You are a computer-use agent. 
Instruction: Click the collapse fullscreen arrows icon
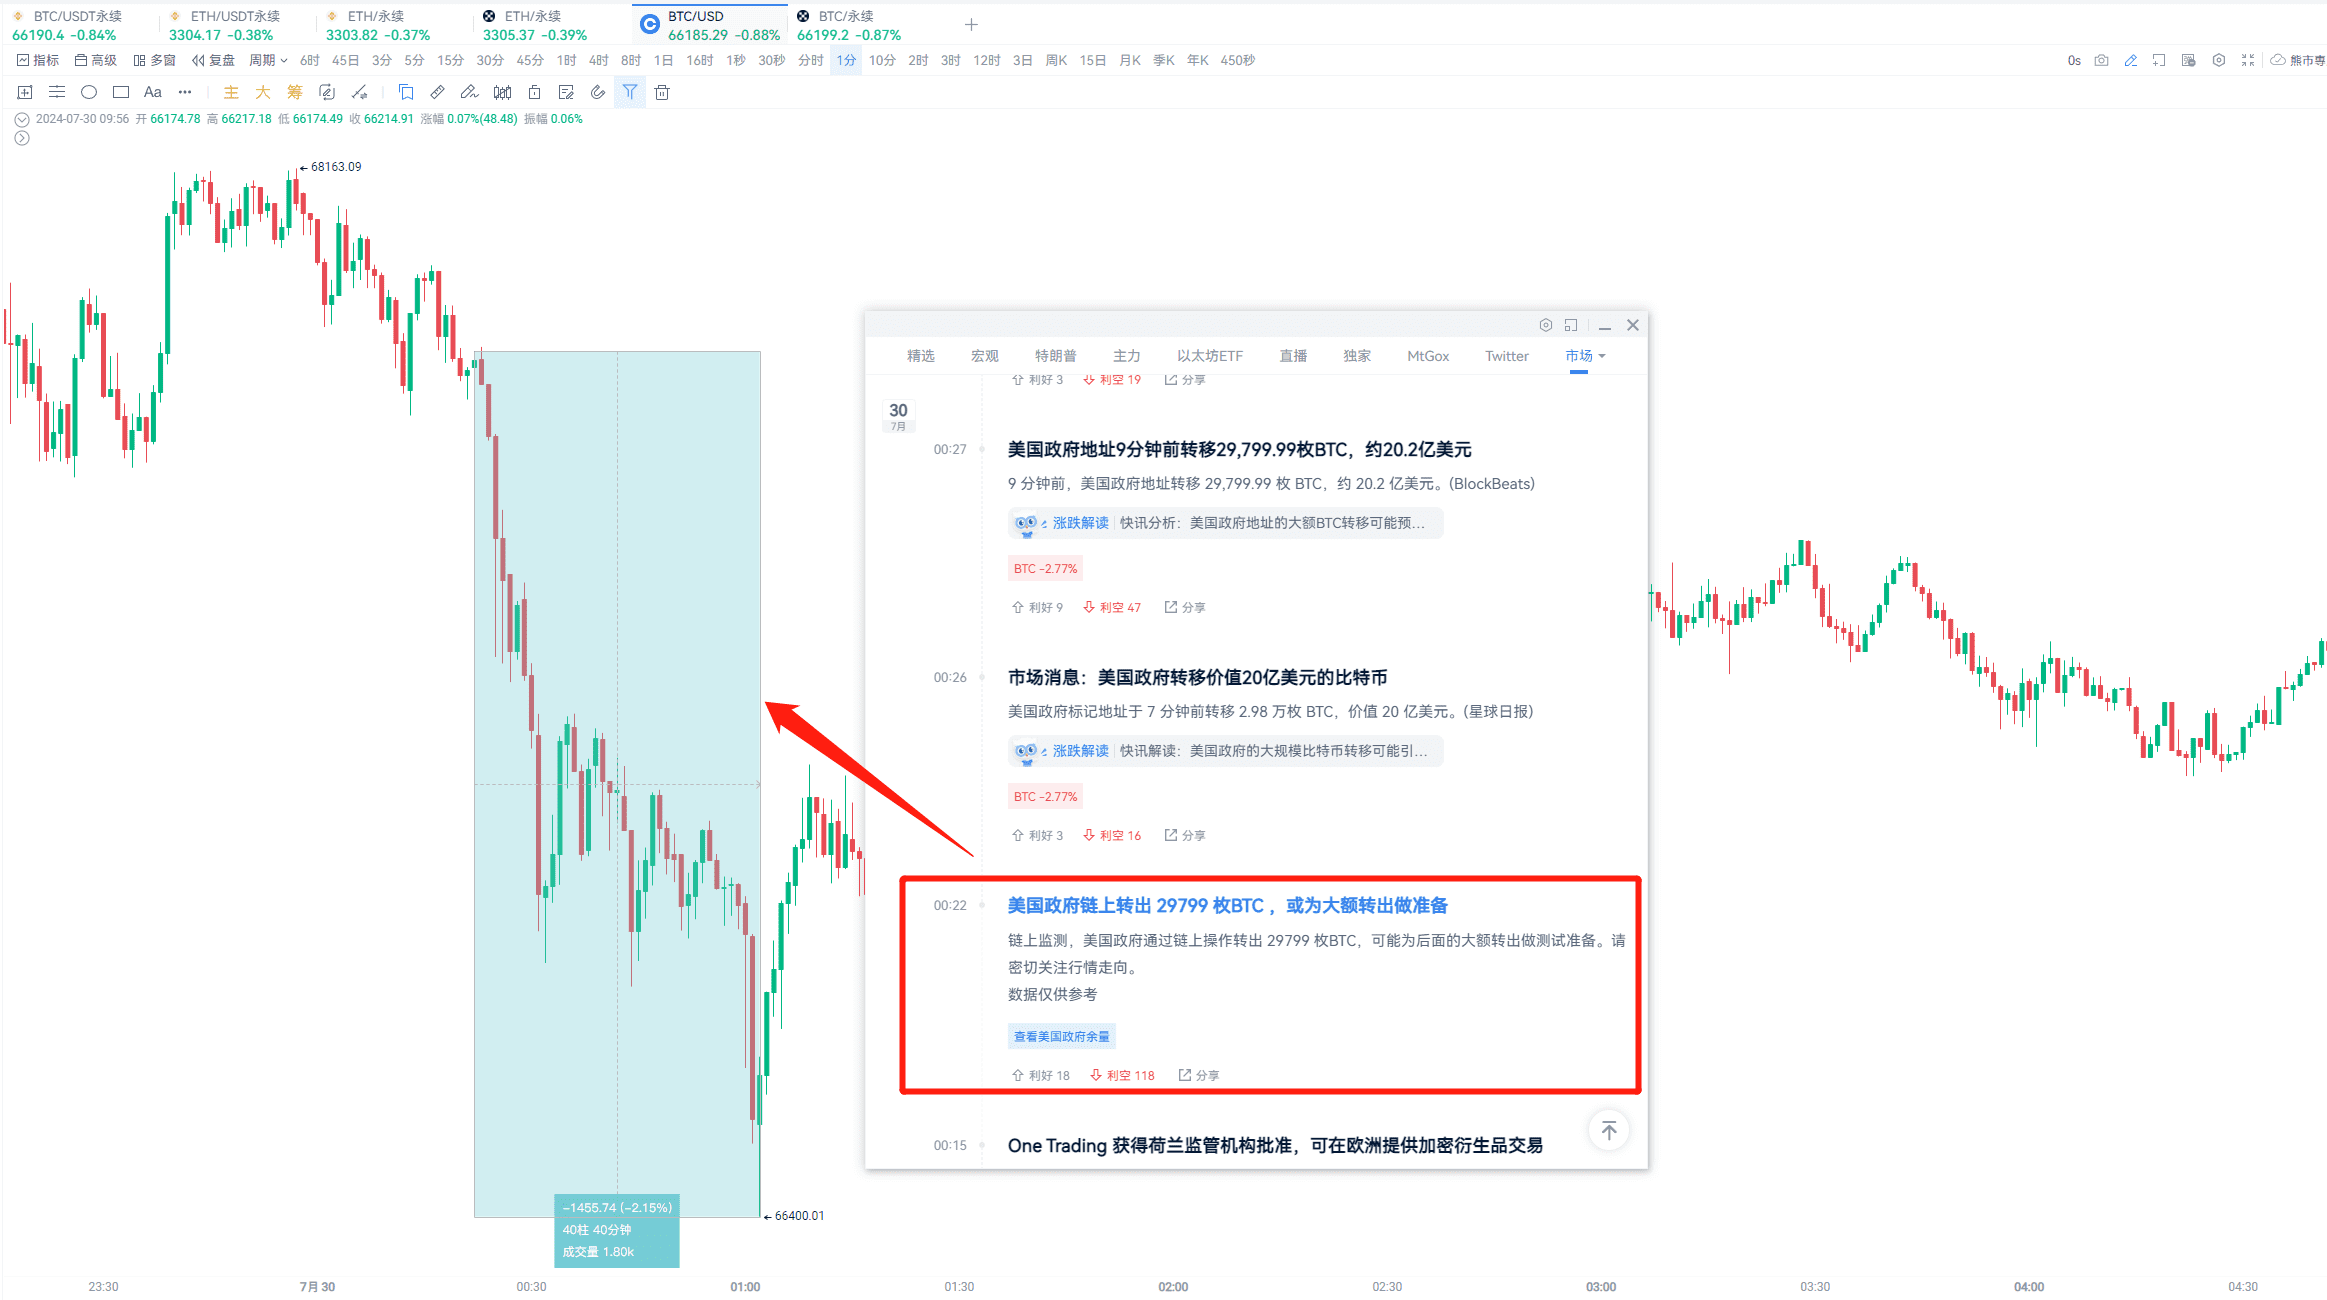click(2248, 60)
